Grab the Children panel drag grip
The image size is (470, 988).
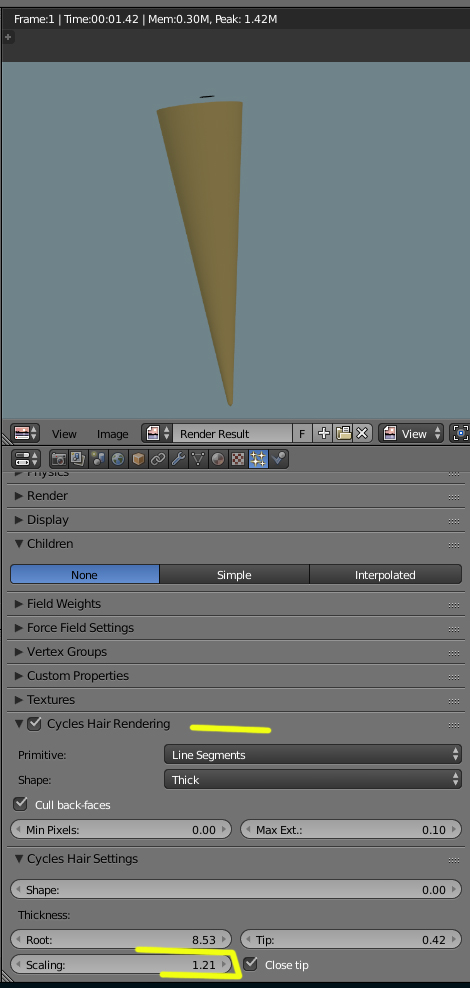pos(454,545)
